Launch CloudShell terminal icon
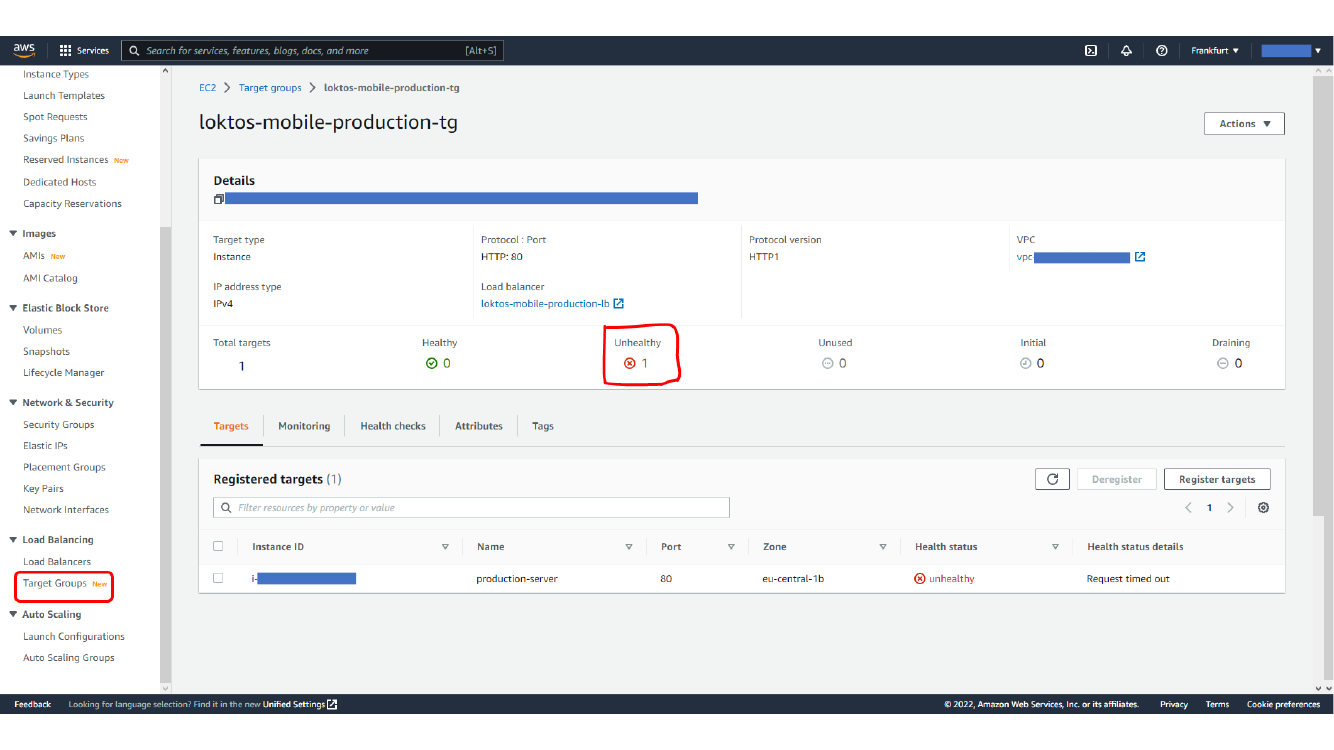The width and height of the screenshot is (1334, 750). (x=1092, y=51)
